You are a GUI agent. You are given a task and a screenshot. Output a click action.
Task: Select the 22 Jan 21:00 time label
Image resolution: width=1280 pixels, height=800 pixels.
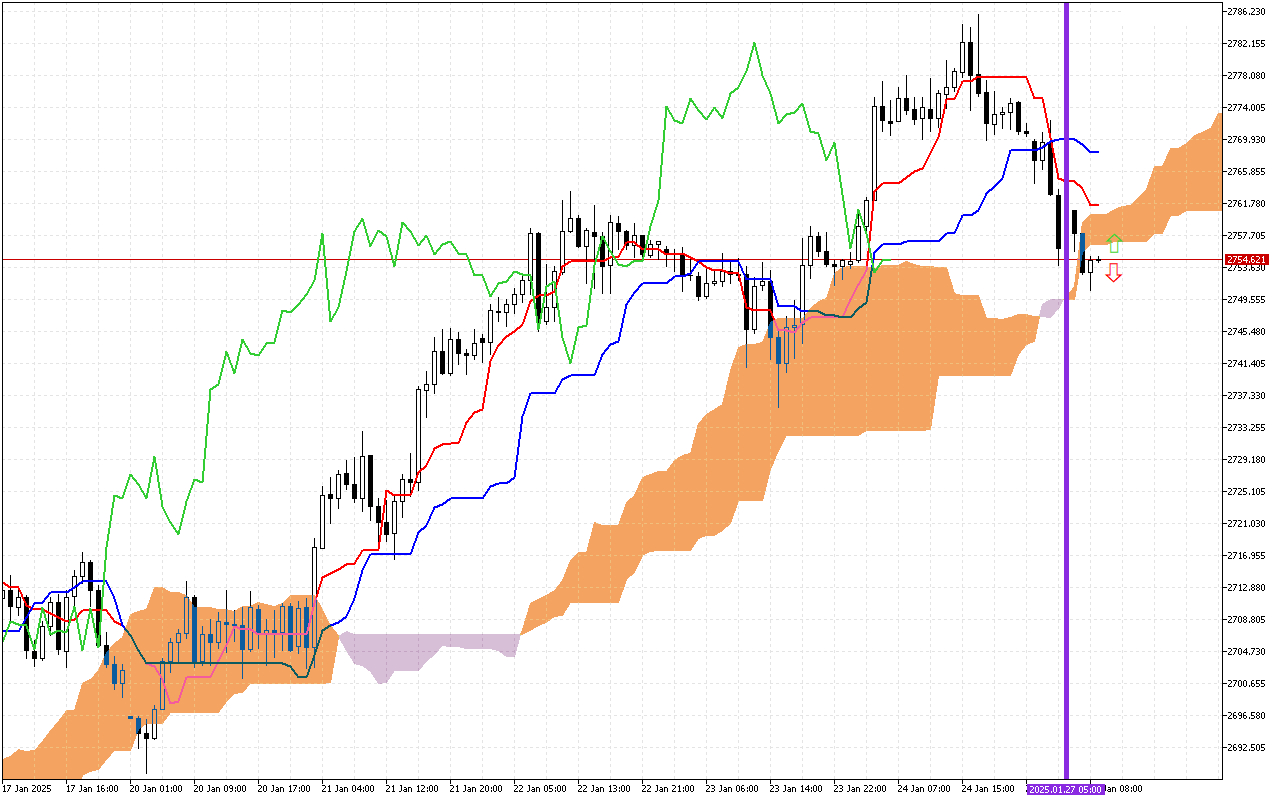(668, 789)
